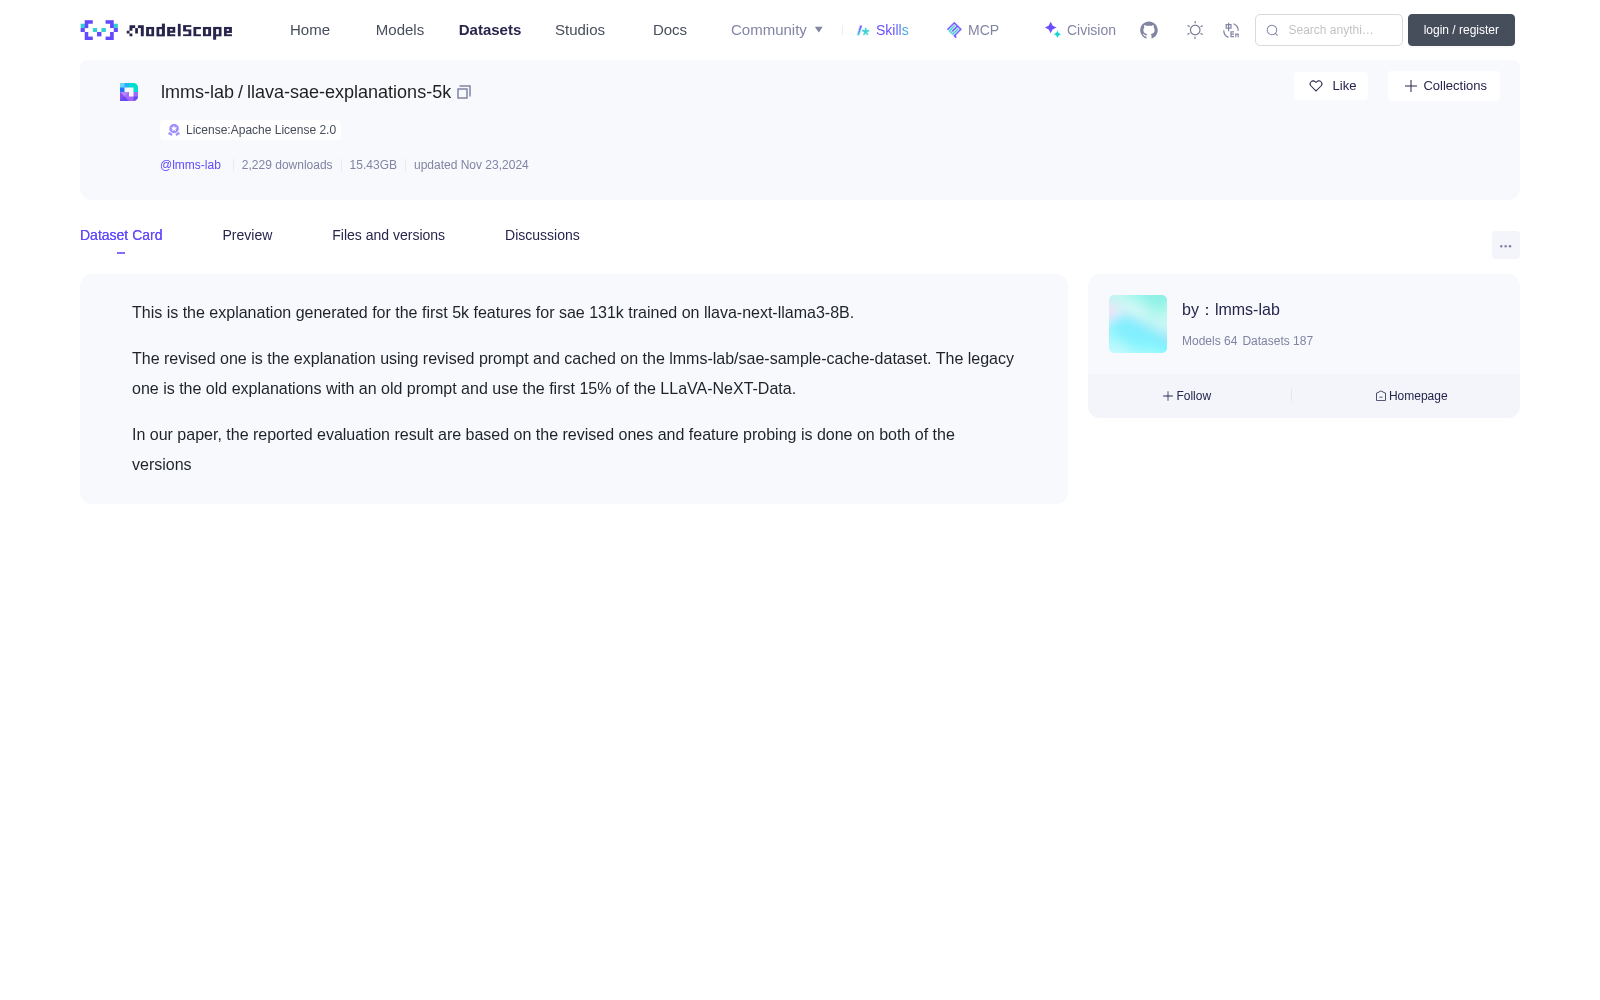1600x1000 pixels.
Task: Focus the Search anything input field
Action: [x=1329, y=30]
